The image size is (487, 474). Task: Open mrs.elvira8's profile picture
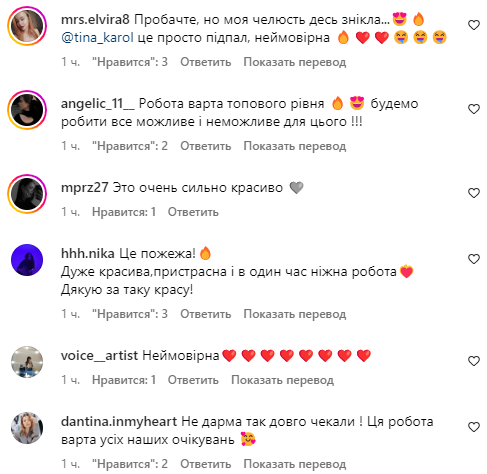[27, 26]
